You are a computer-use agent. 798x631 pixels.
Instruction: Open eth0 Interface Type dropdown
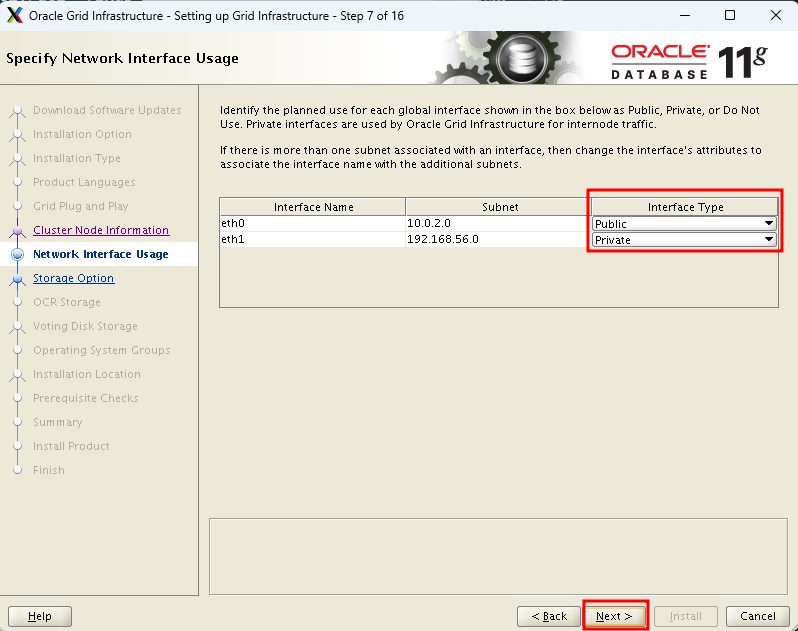coord(684,223)
